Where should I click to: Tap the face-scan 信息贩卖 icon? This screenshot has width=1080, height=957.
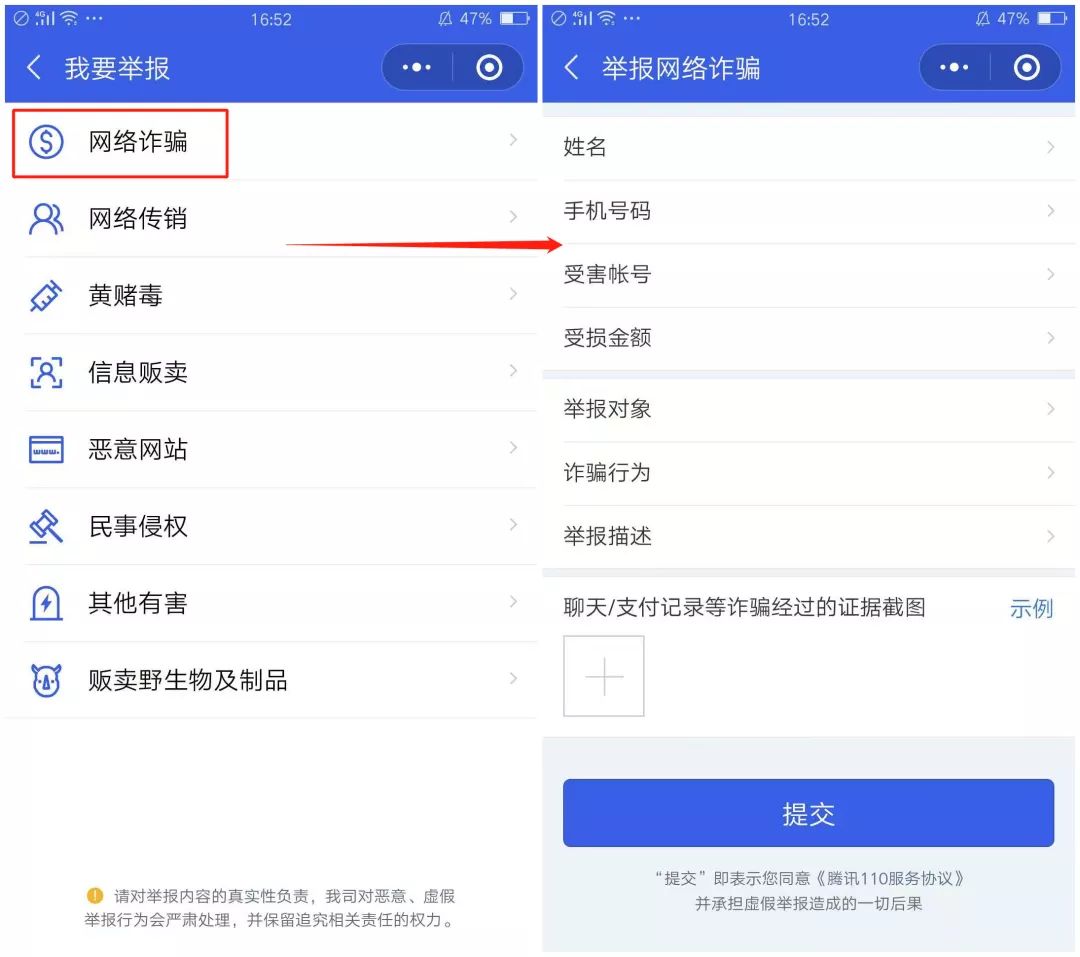click(x=46, y=373)
